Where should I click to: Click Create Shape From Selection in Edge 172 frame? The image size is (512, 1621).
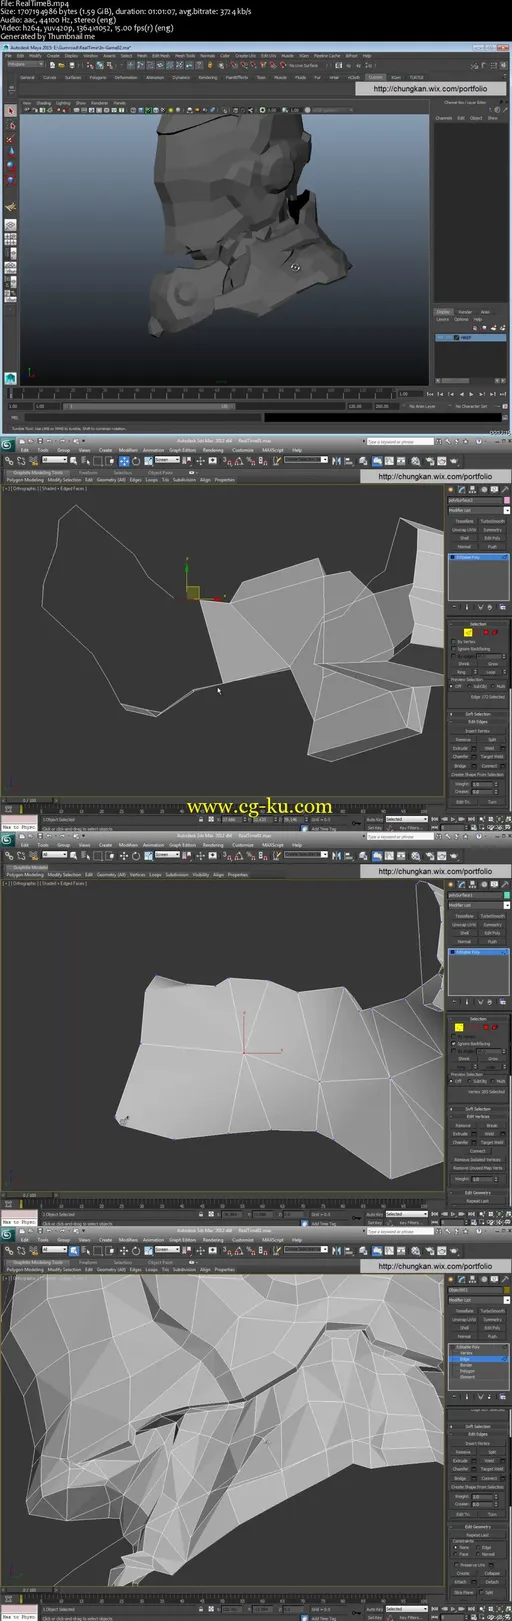point(478,775)
